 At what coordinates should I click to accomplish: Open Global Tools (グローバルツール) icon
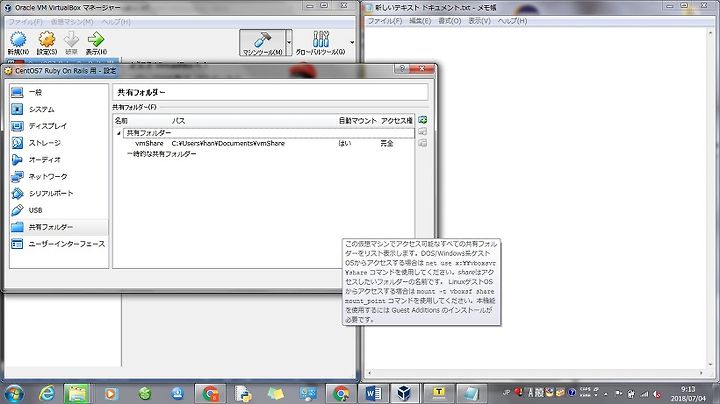point(320,43)
